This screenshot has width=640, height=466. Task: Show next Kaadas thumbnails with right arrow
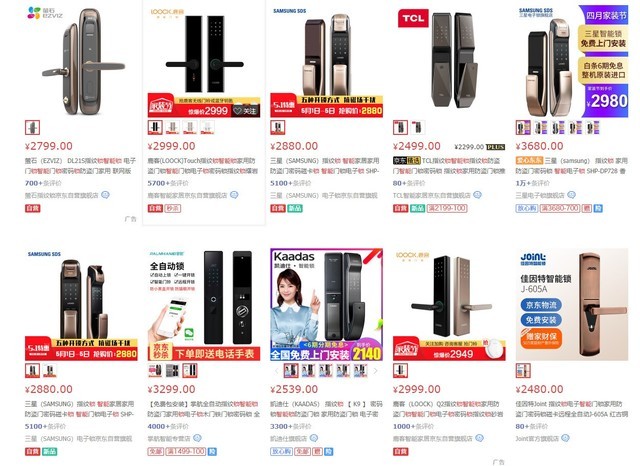pyautogui.click(x=376, y=371)
